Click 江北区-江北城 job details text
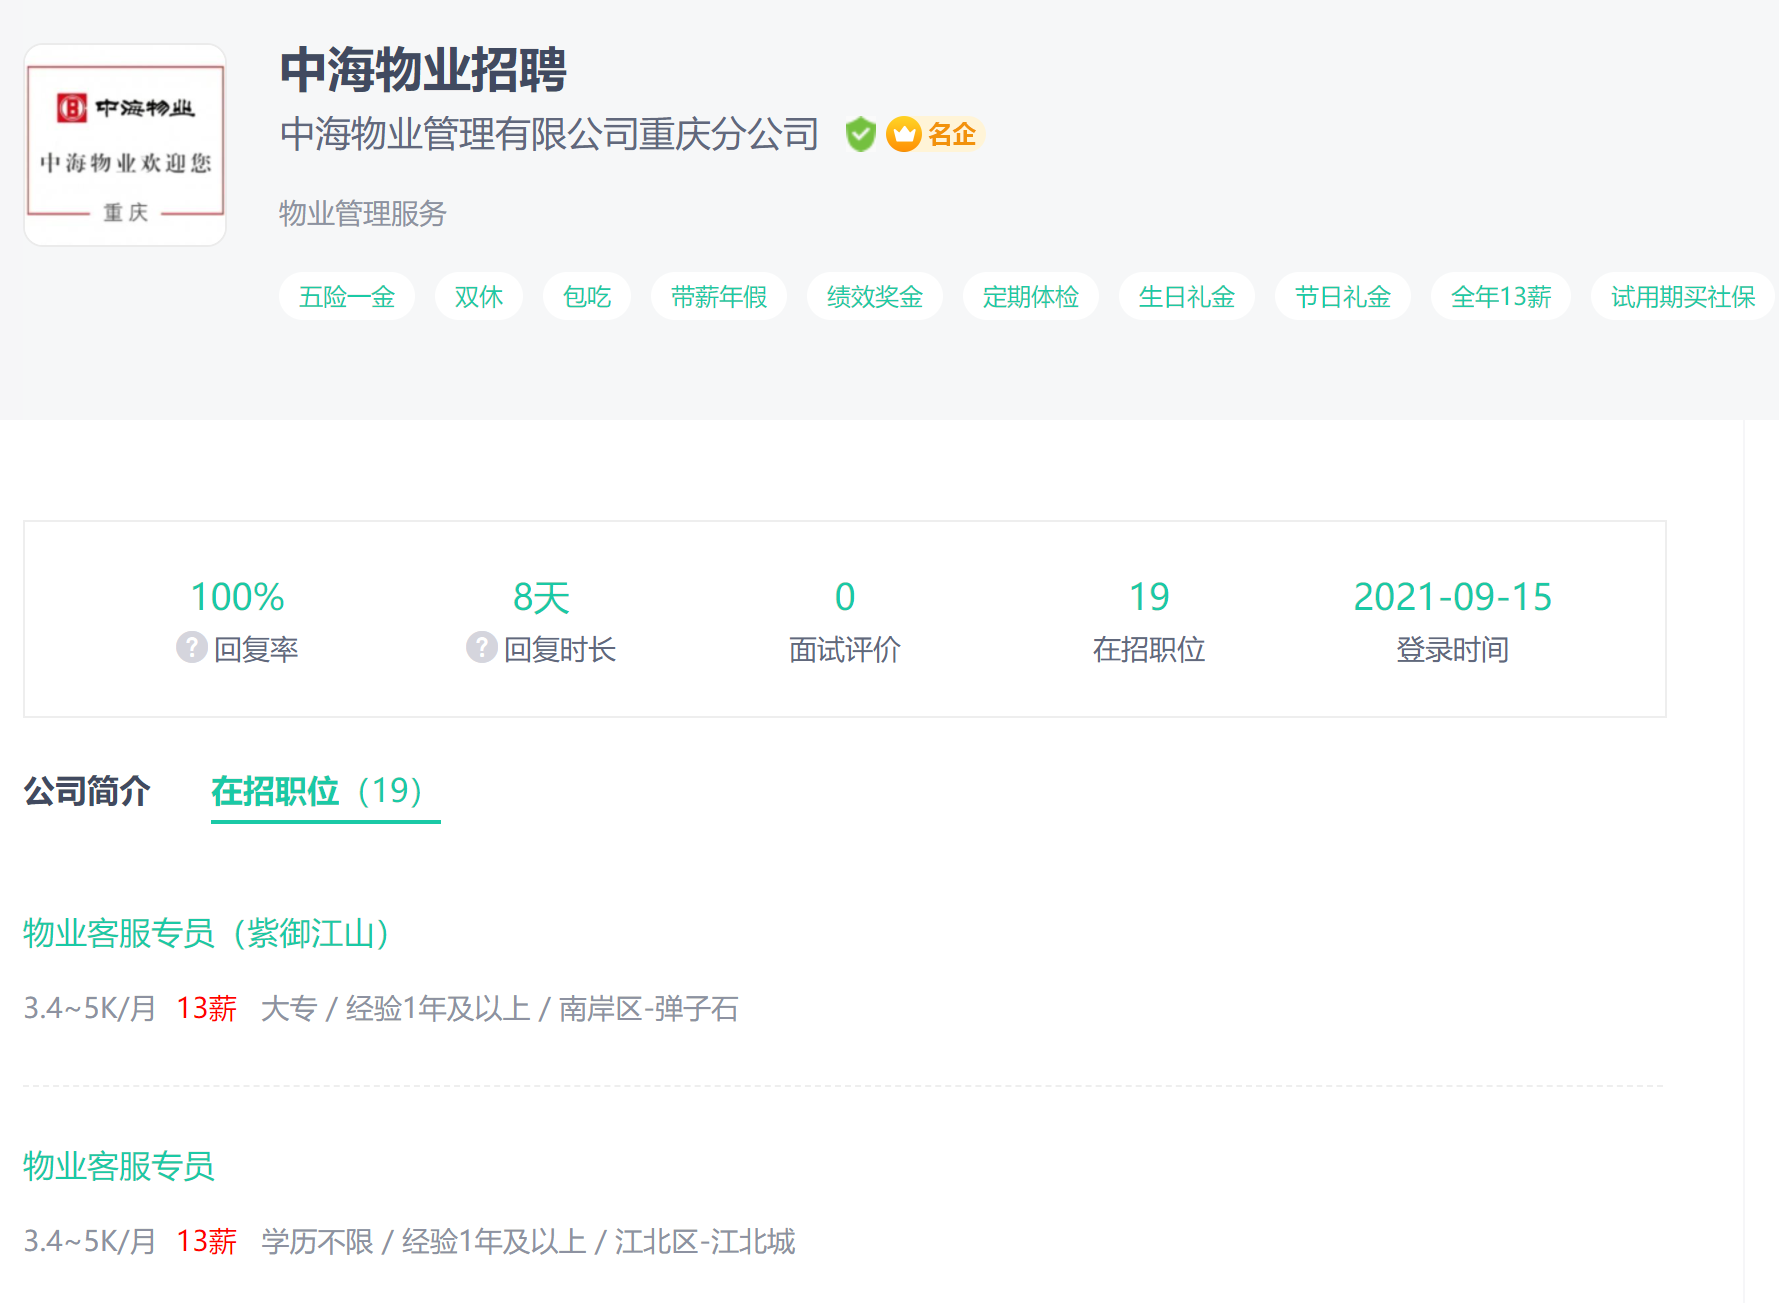 tap(705, 1241)
